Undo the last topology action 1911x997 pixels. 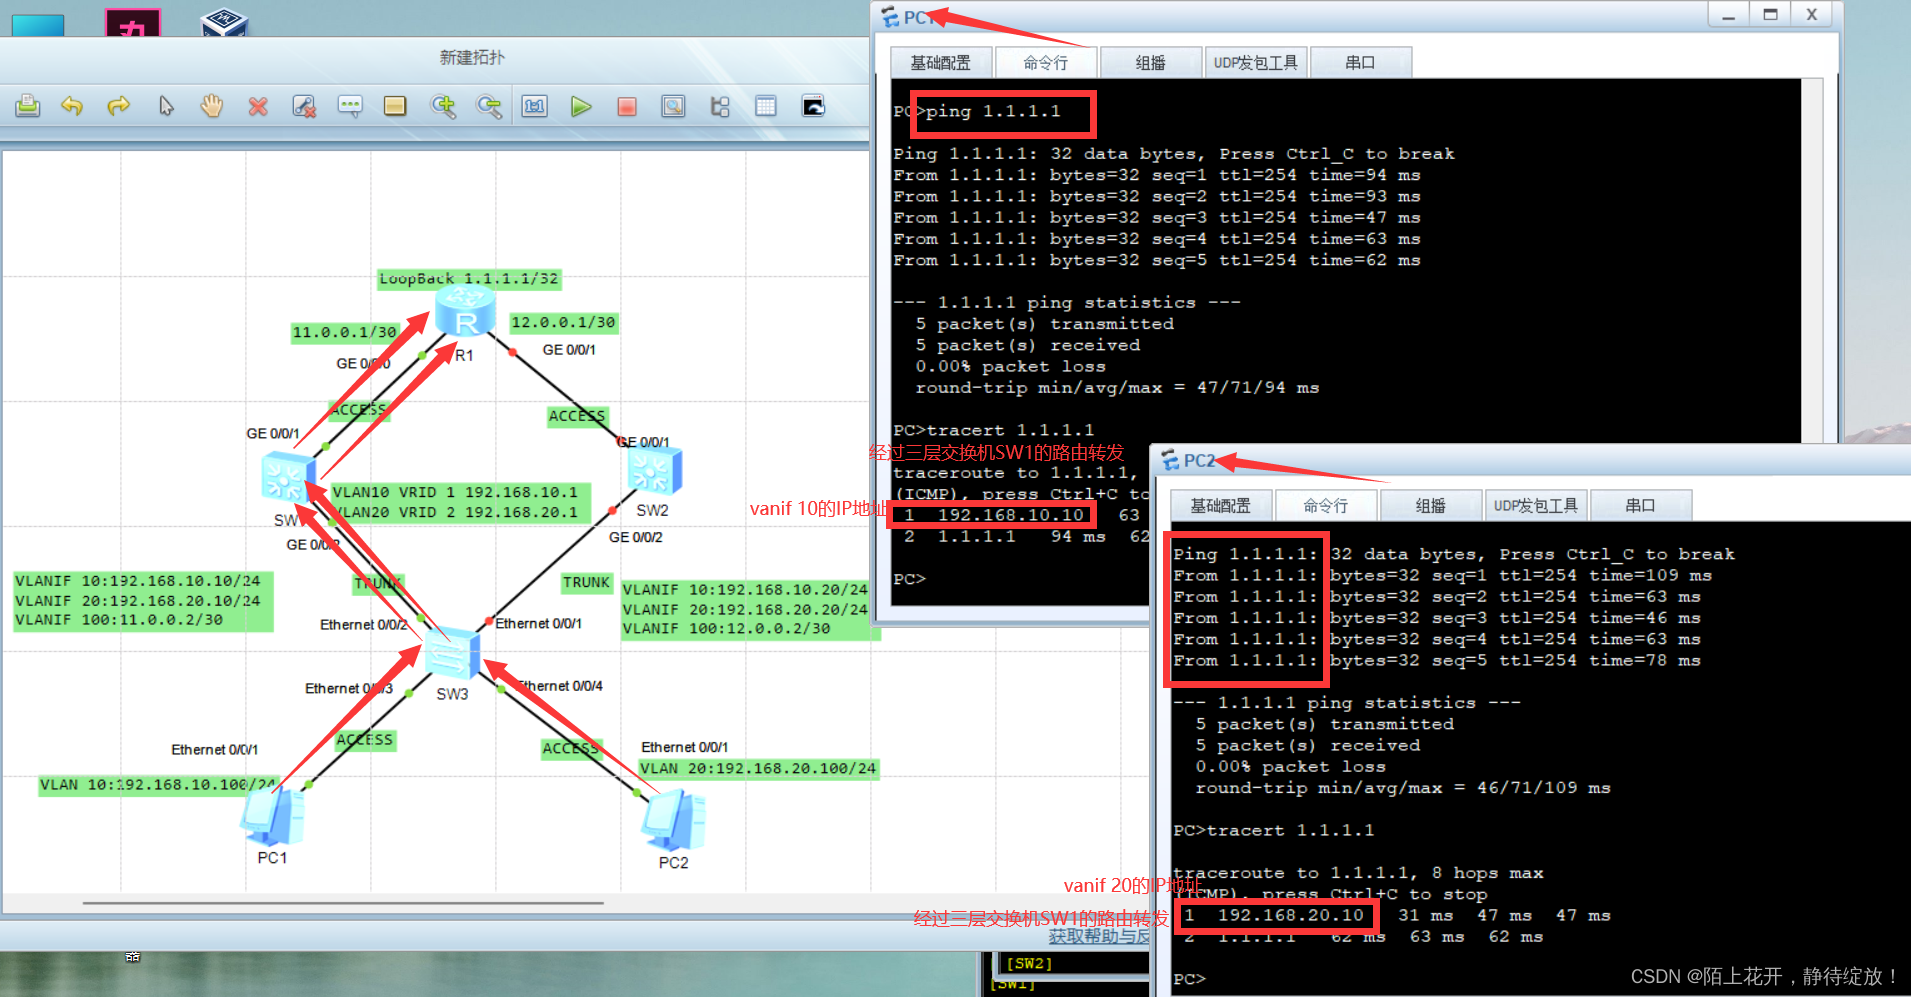72,106
